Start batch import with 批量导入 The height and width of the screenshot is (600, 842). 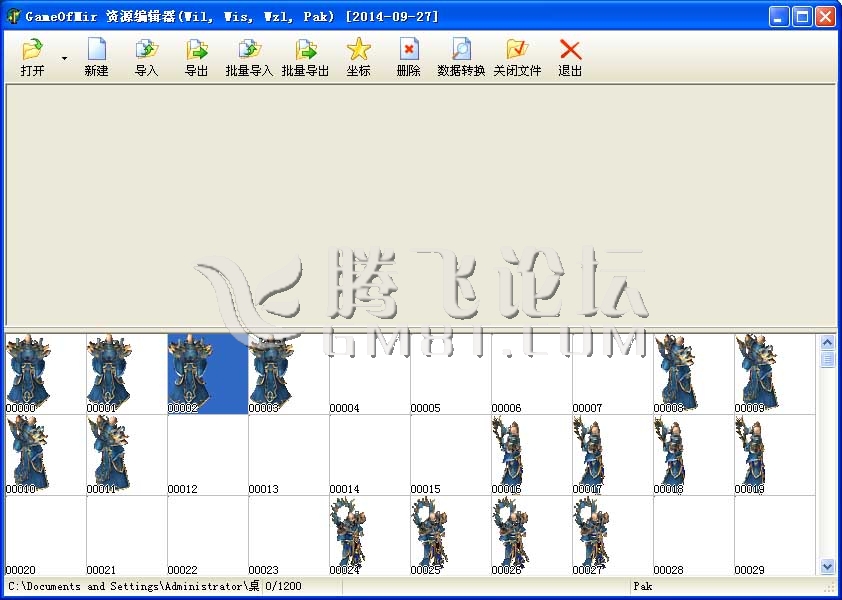[x=249, y=57]
